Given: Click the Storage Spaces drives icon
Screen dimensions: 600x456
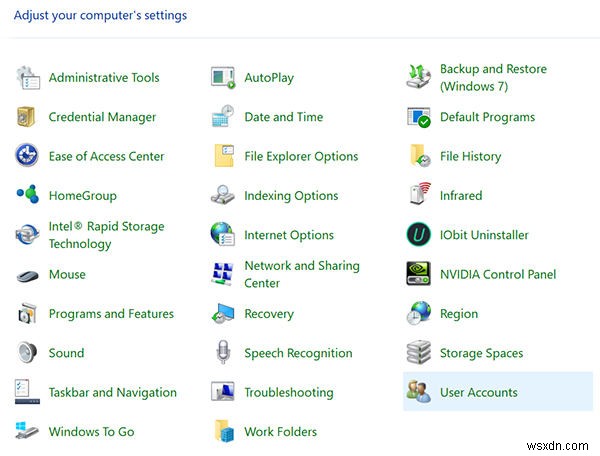Looking at the screenshot, I should (419, 352).
